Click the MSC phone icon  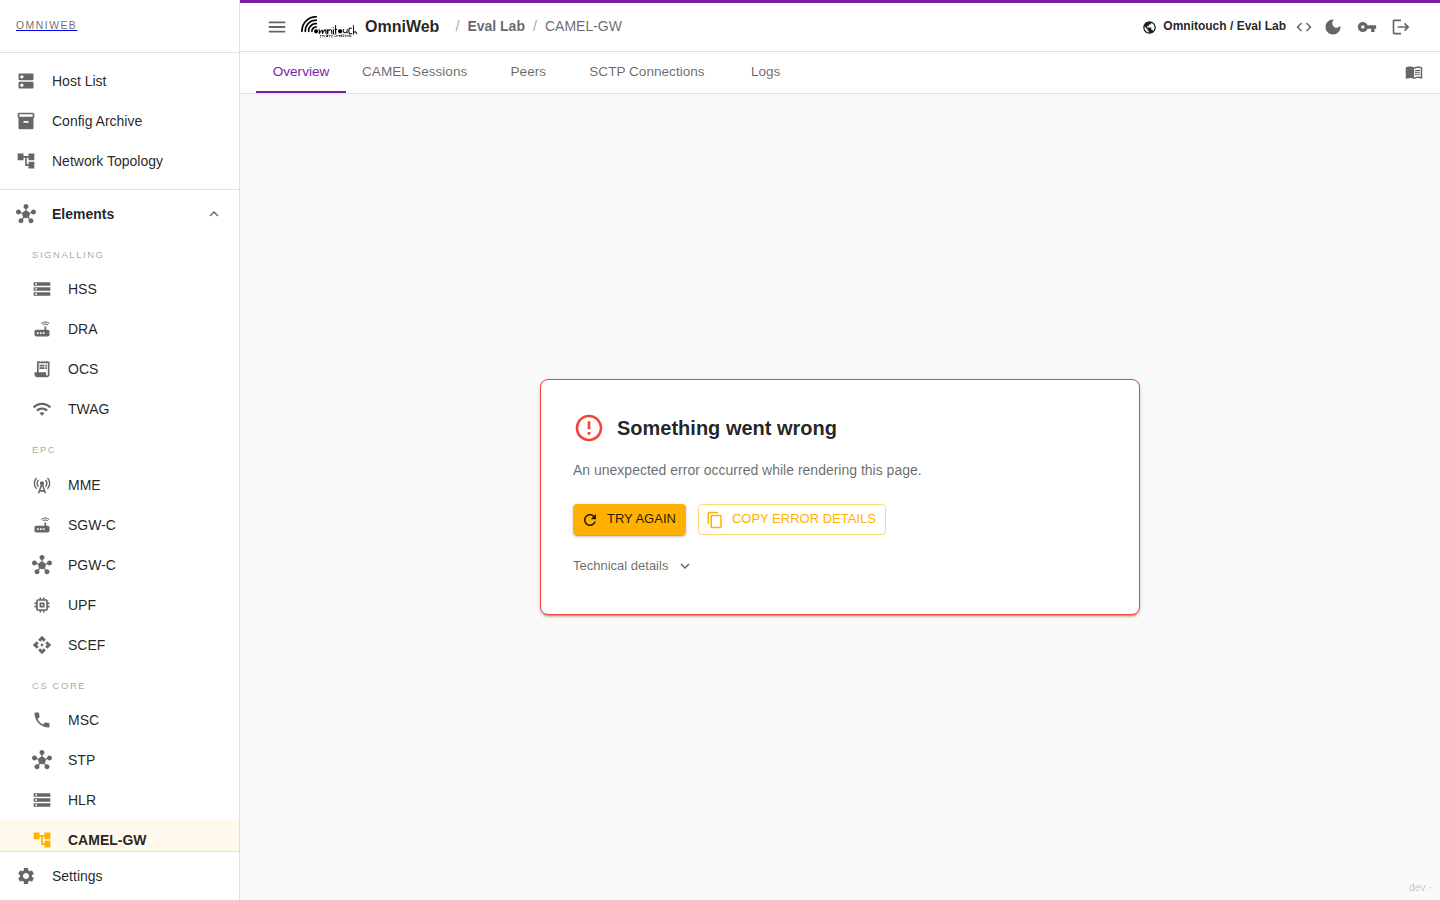tap(42, 720)
